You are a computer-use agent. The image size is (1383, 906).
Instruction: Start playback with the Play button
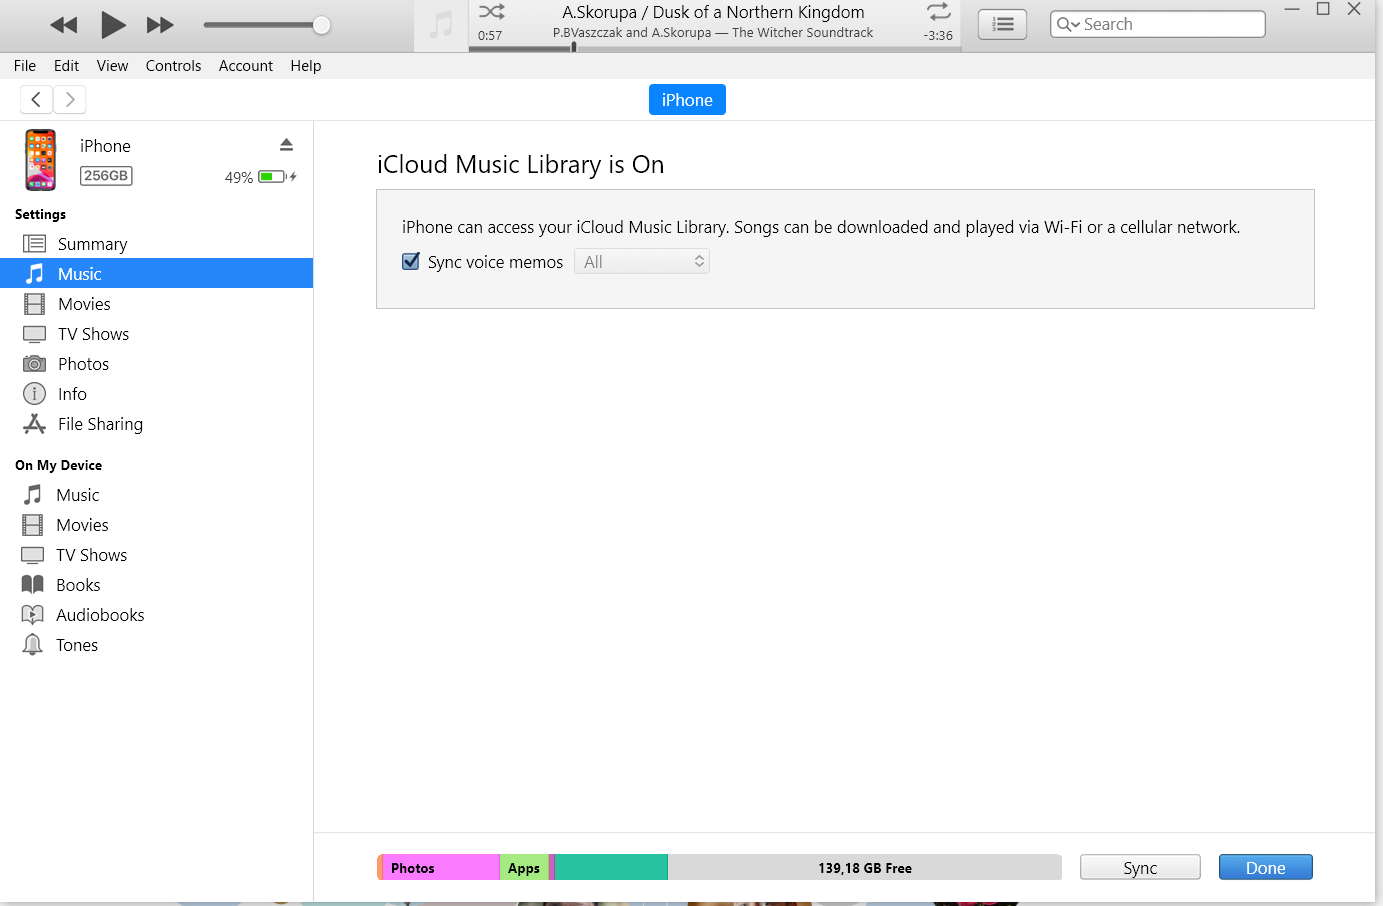click(x=113, y=25)
